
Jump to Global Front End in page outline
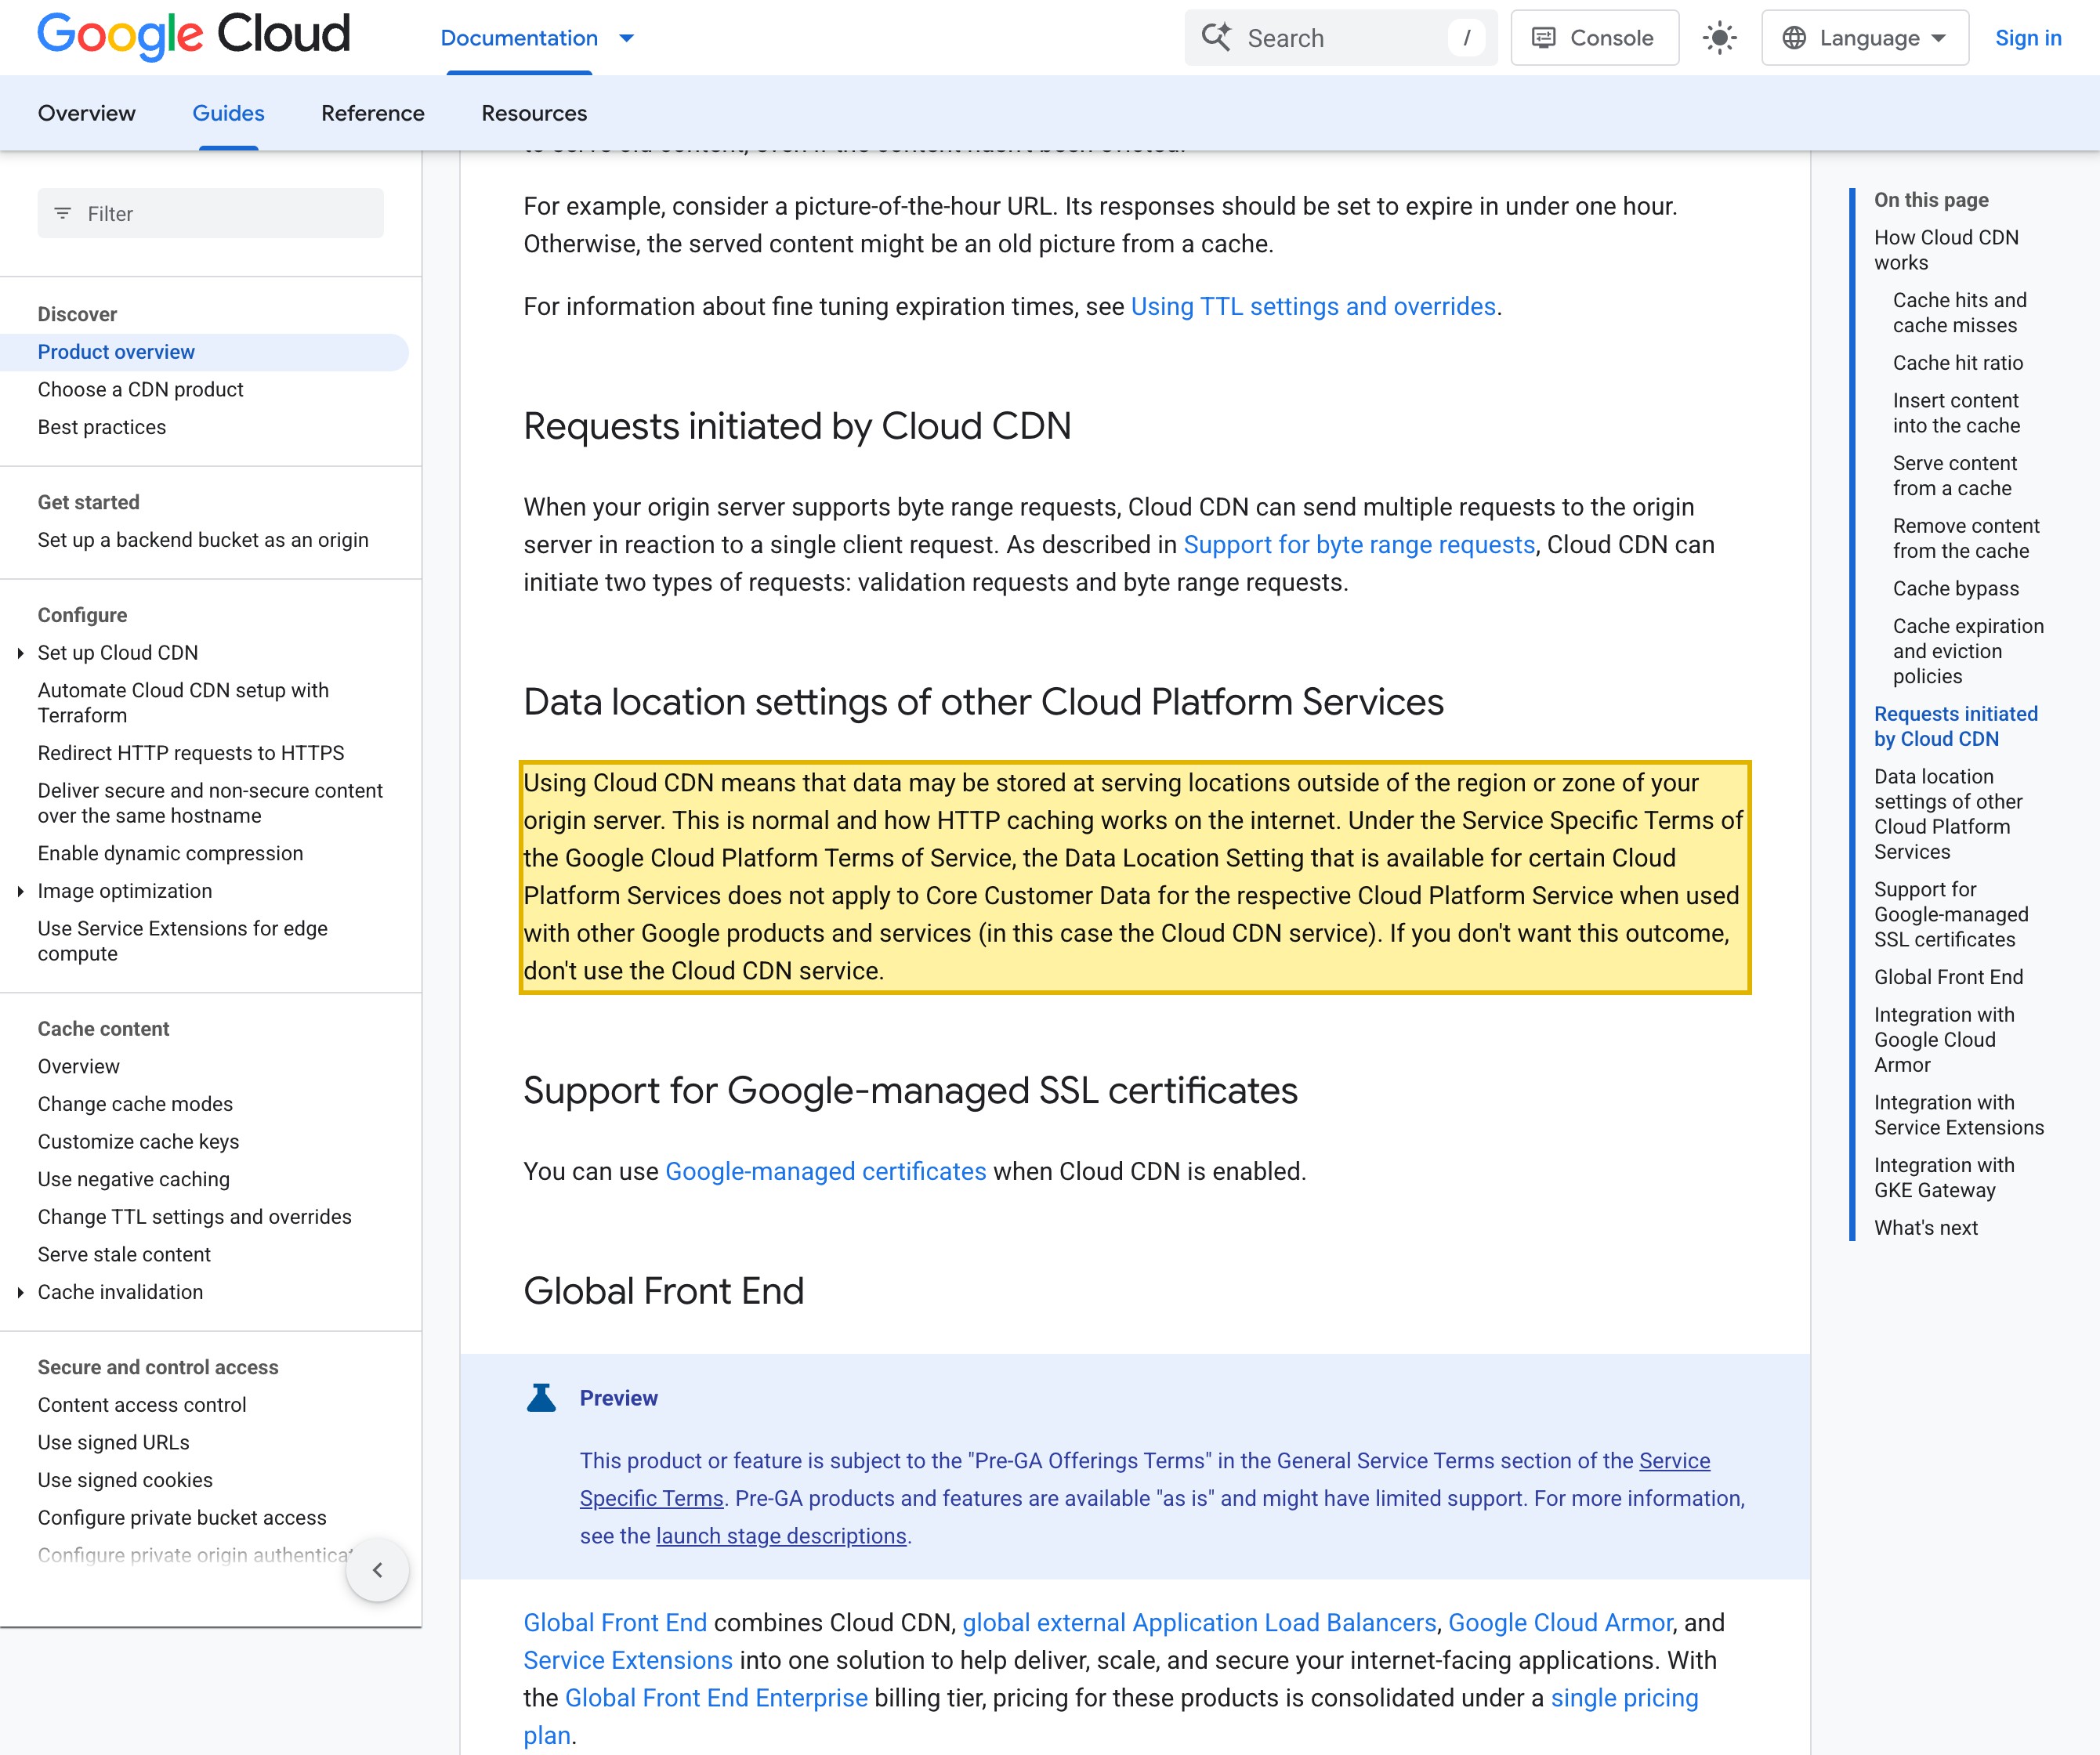(1948, 977)
